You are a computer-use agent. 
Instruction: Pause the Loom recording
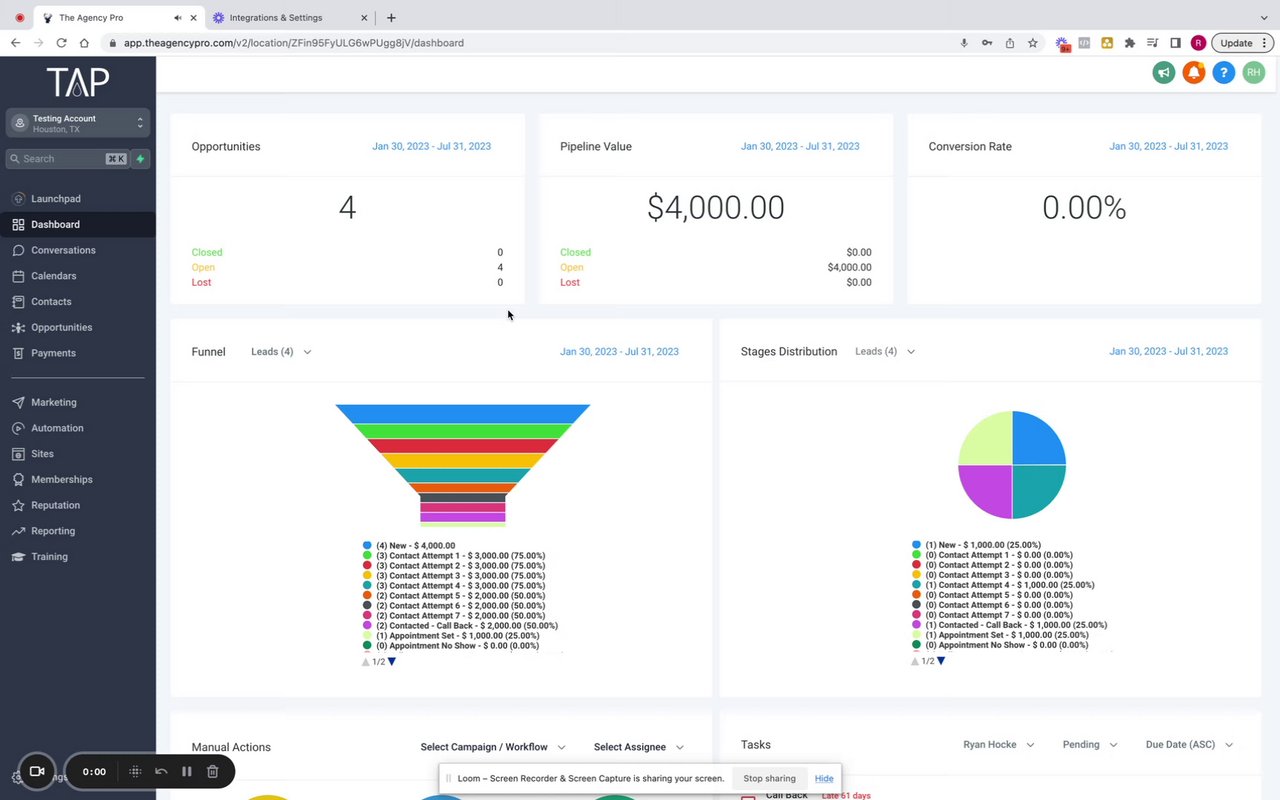tap(186, 771)
